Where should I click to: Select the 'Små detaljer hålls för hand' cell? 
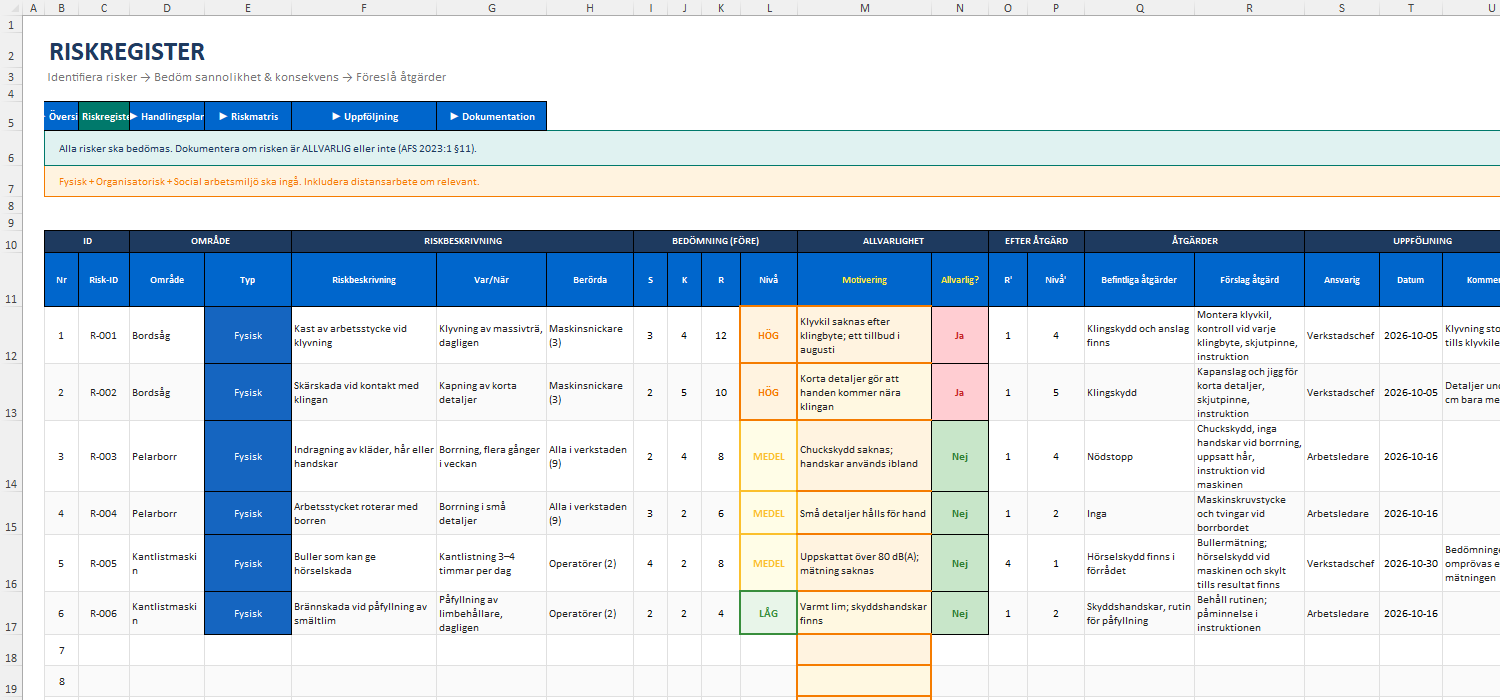[865, 514]
